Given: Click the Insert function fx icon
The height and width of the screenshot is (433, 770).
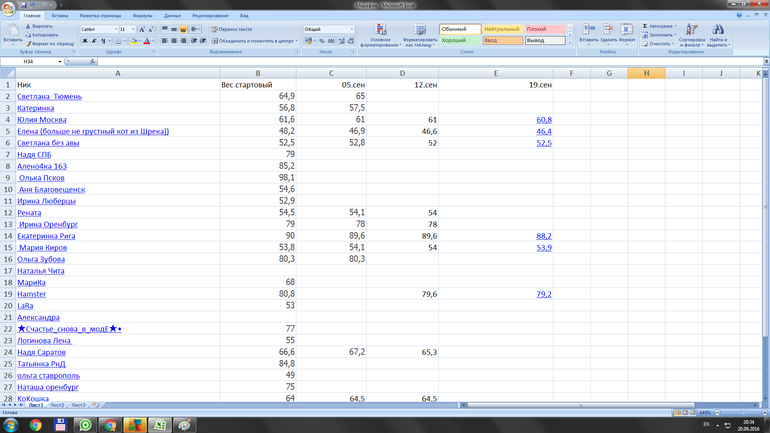Looking at the screenshot, I should (94, 62).
